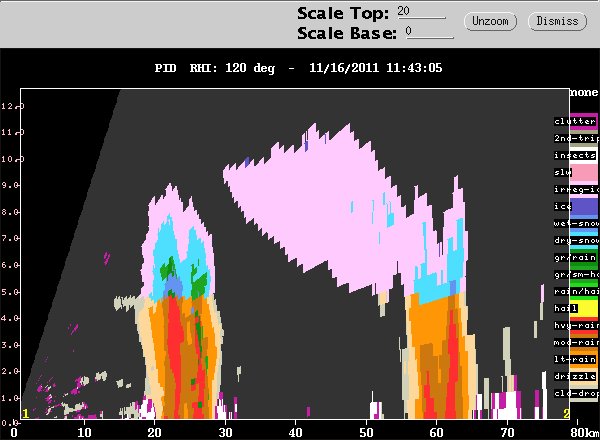Click the 9.0 height axis label

pos(11,185)
